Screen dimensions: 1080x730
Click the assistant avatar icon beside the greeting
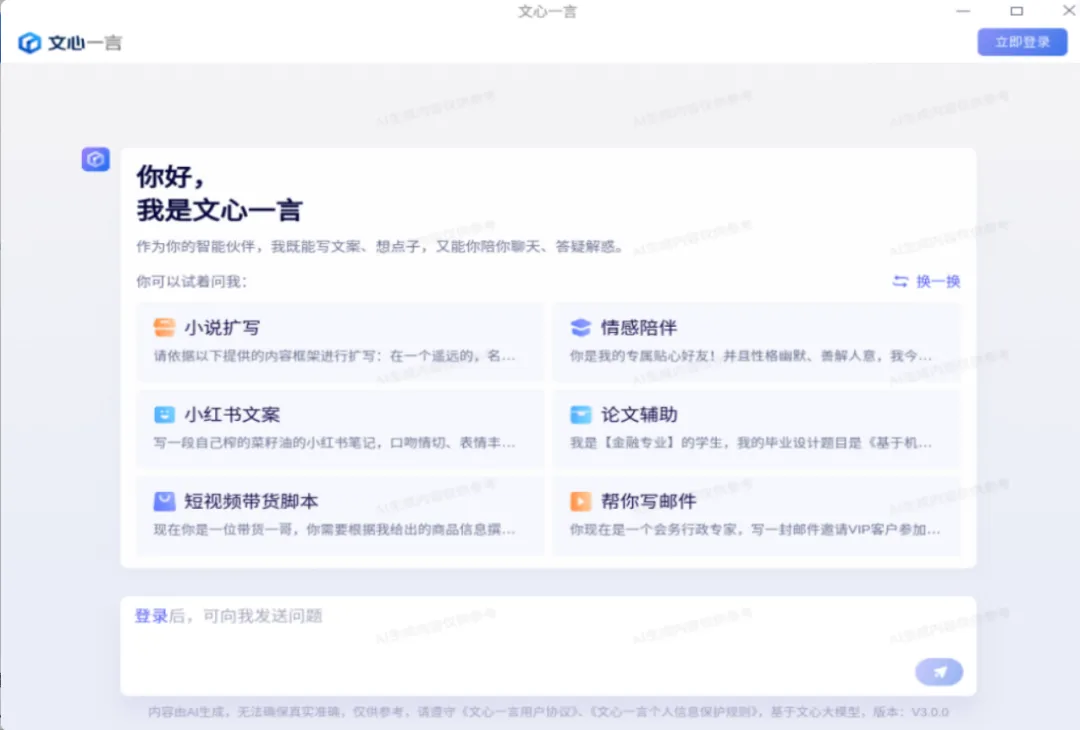click(x=96, y=159)
